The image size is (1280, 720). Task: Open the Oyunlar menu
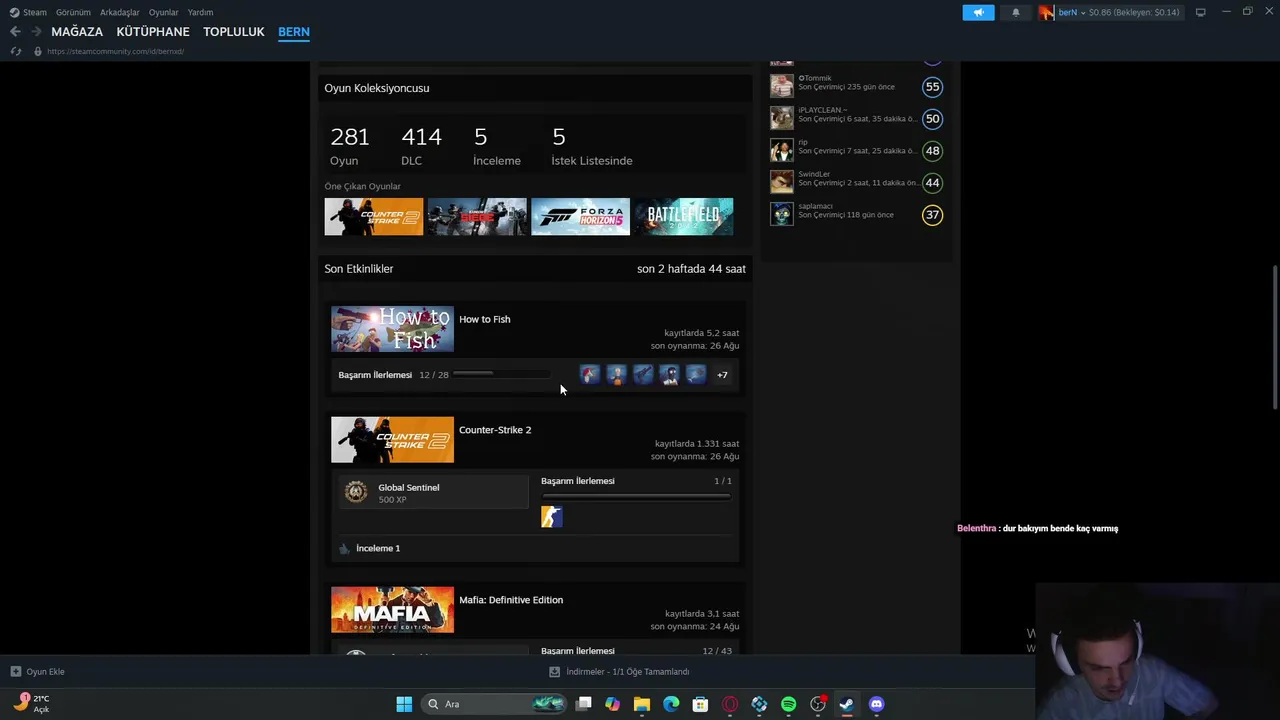164,12
